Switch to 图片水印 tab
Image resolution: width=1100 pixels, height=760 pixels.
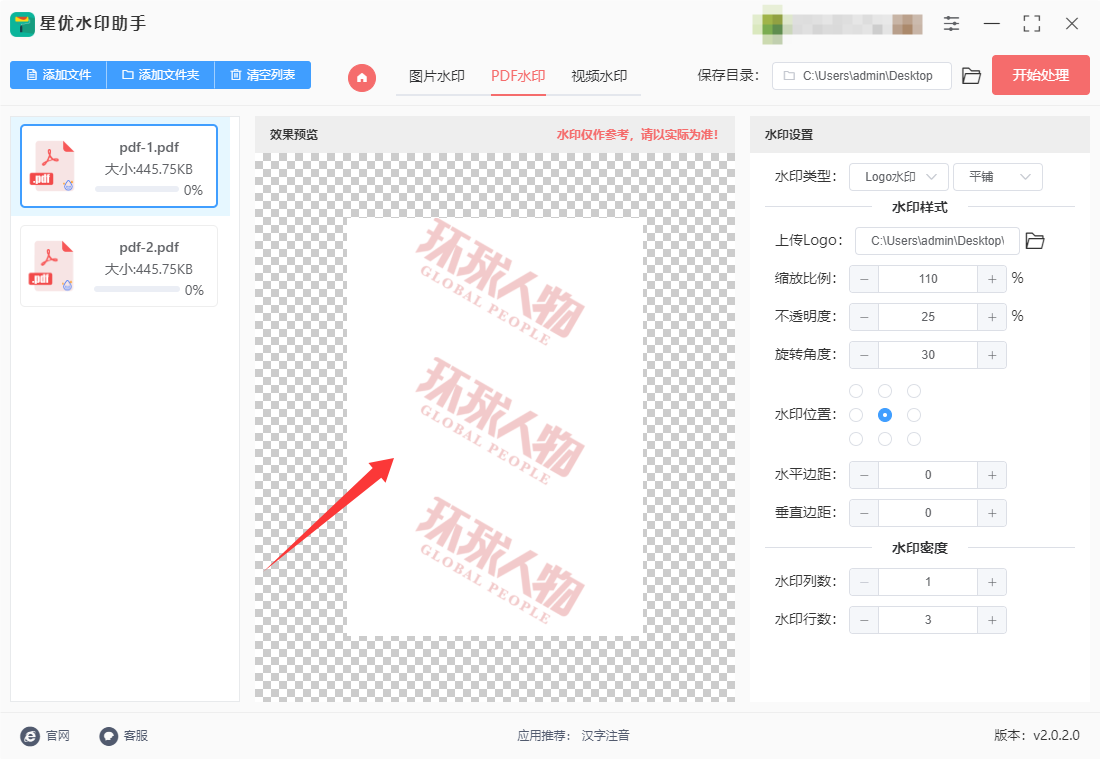click(436, 76)
